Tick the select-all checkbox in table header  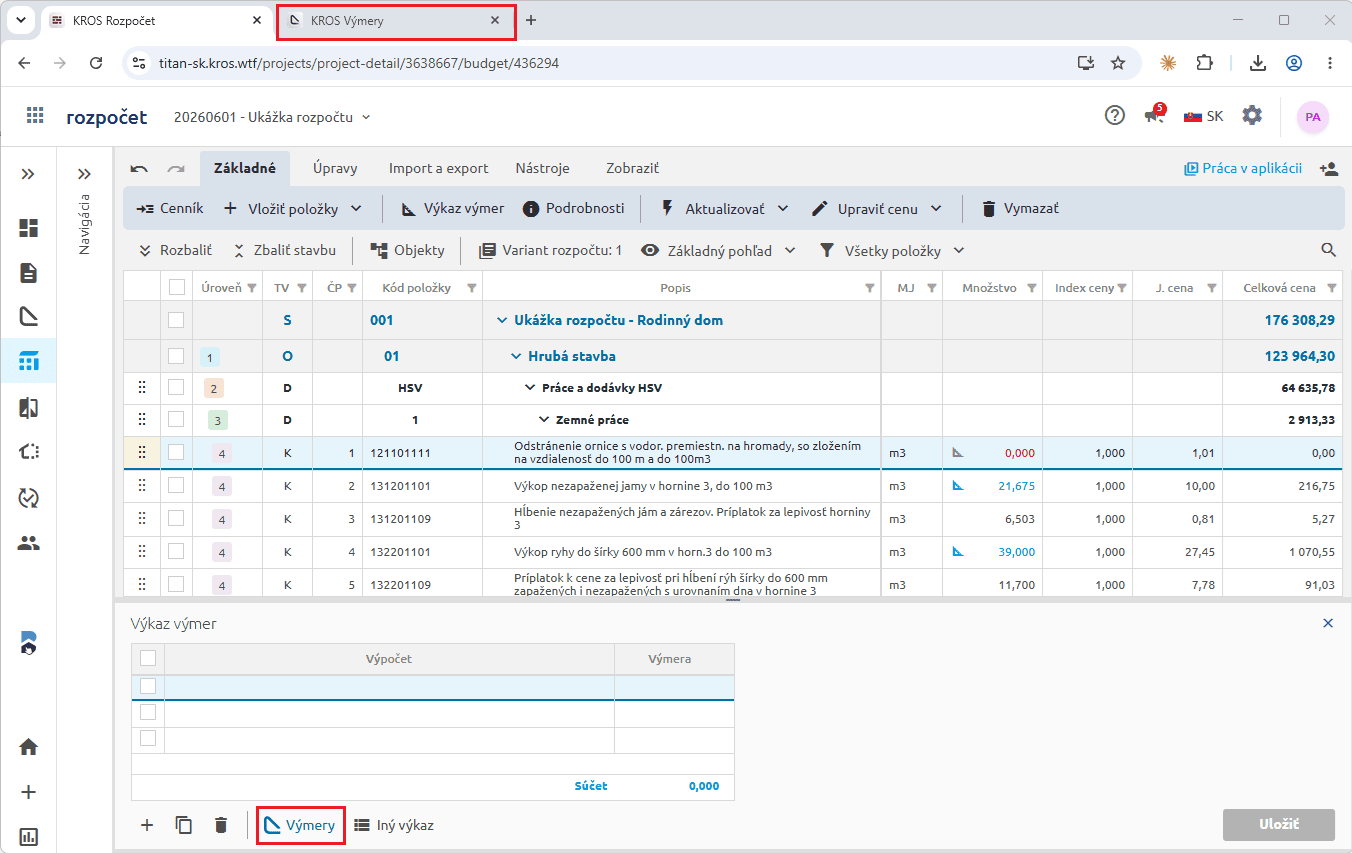(x=177, y=287)
